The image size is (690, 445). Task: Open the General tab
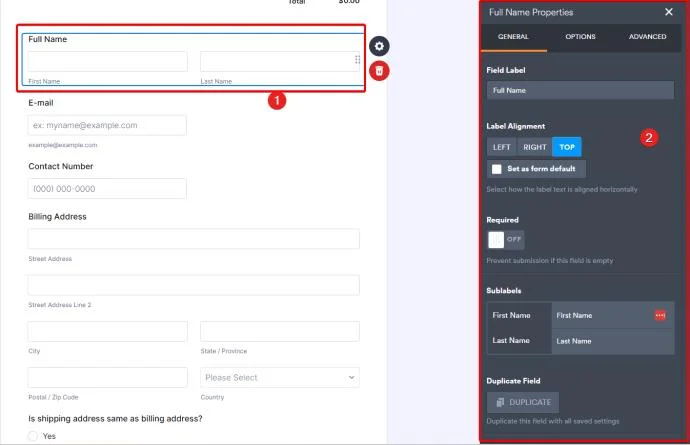[x=513, y=37]
